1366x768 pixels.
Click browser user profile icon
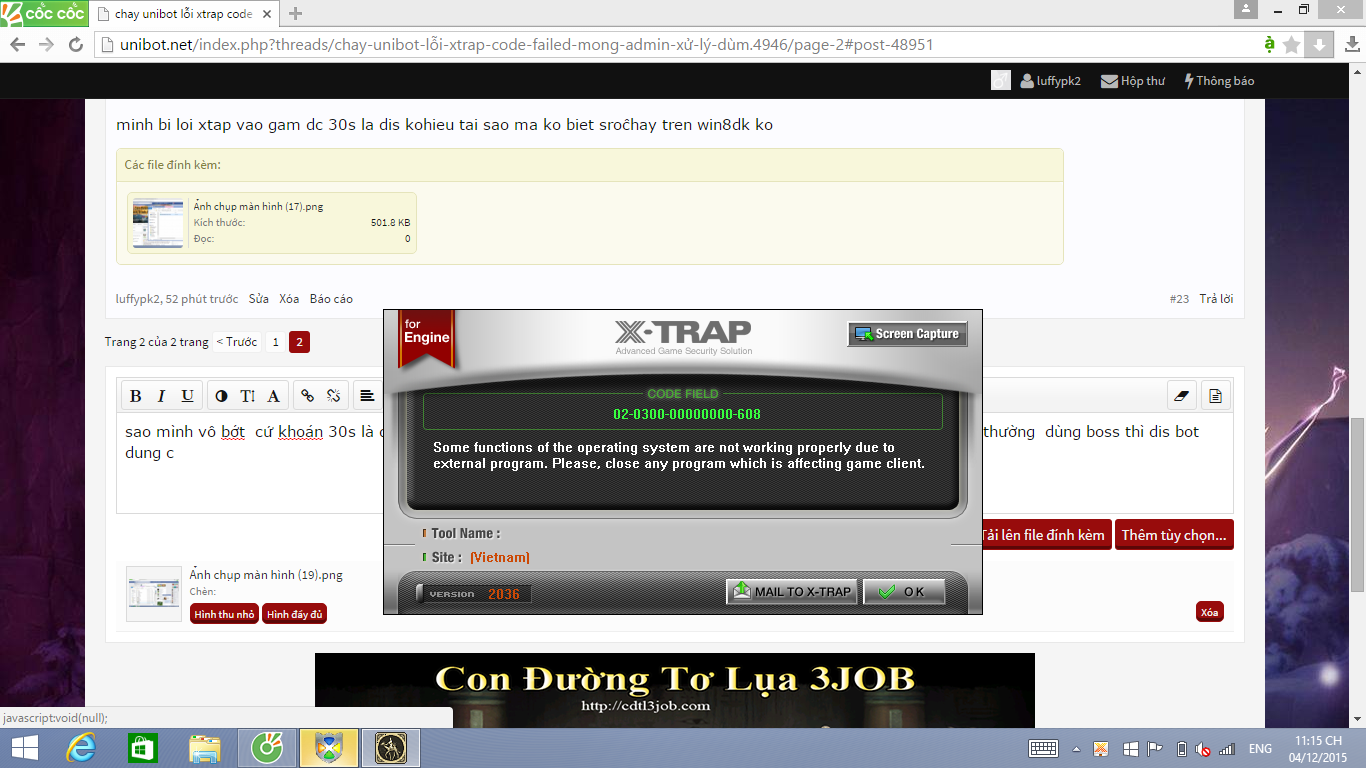(x=1246, y=9)
